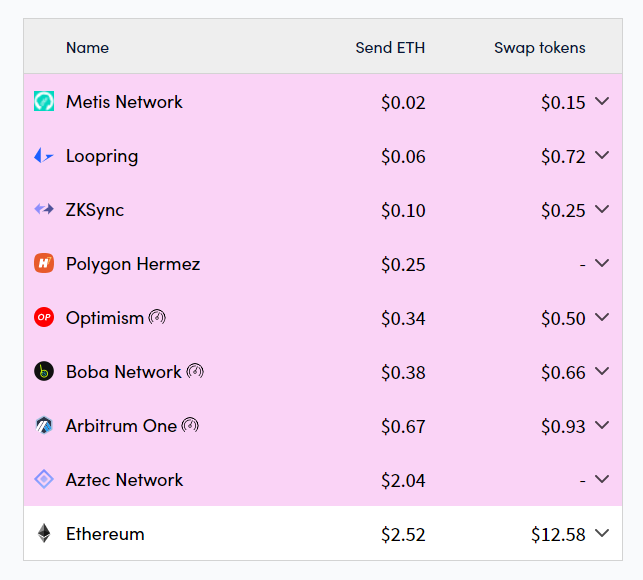Click the Polygon Hermez orange logo

44,263
